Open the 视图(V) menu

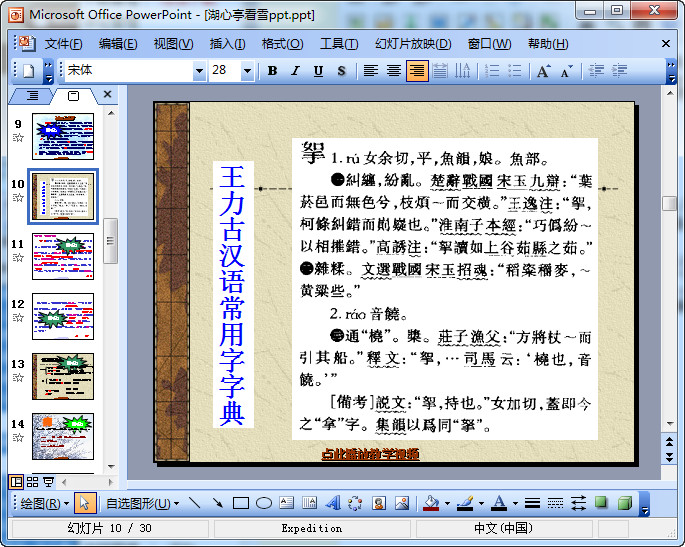pyautogui.click(x=173, y=44)
